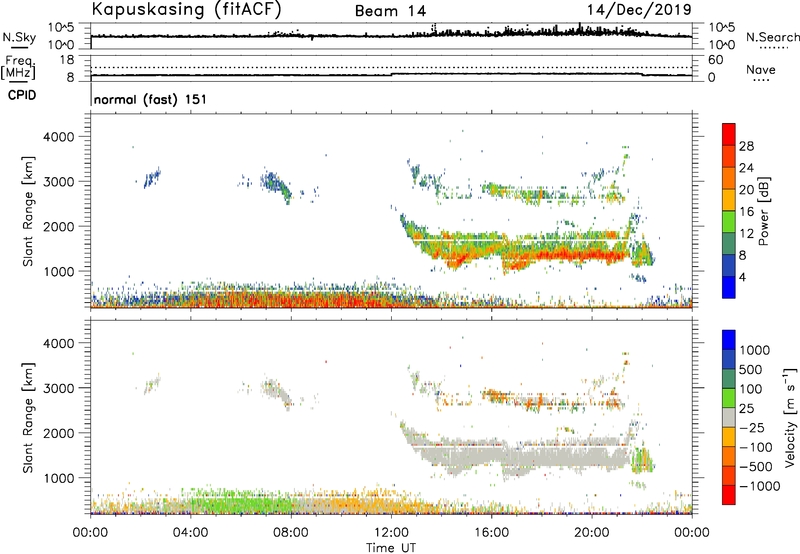Click the "25" label on Velocity color bar
Image resolution: width=800 pixels, height=554 pixels.
point(746,409)
